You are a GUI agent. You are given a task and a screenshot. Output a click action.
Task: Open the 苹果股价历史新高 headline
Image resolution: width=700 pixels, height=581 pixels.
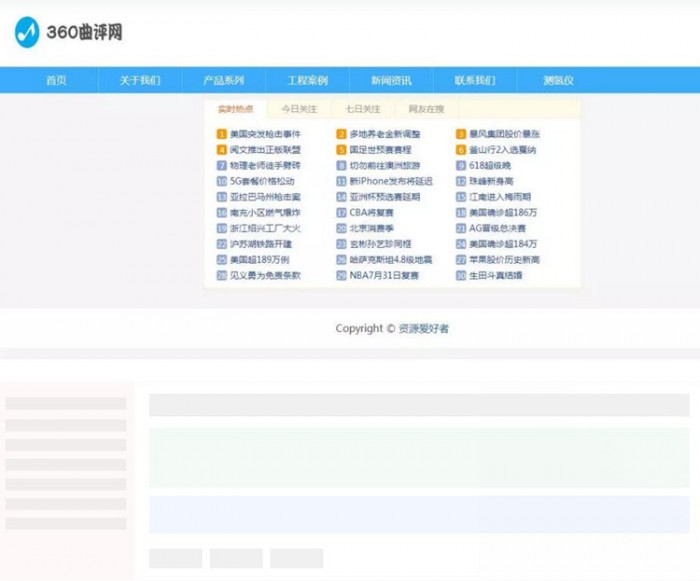coord(504,259)
